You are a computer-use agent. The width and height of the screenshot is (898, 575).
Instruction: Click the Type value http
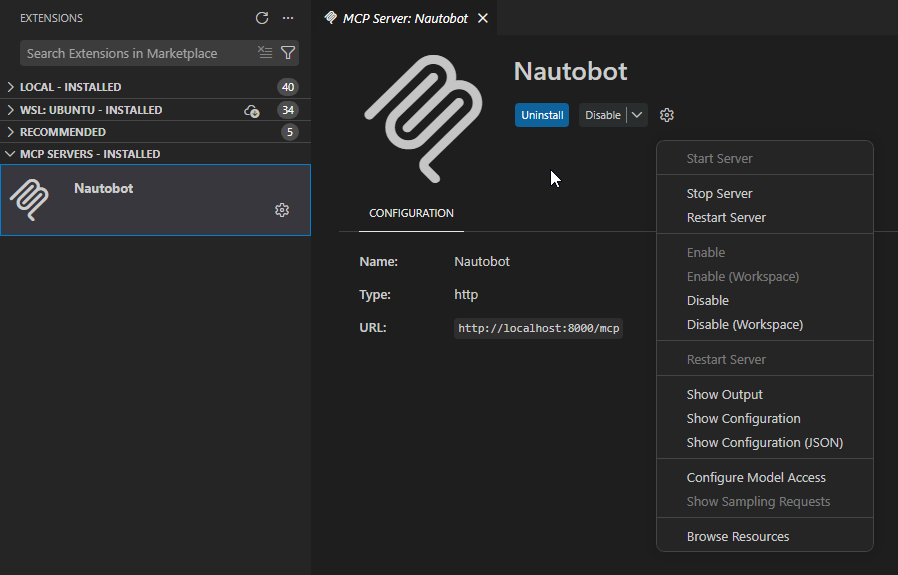[466, 294]
